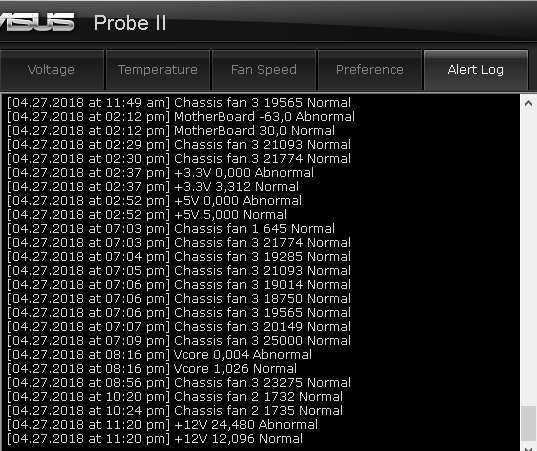The width and height of the screenshot is (537, 451).
Task: Click the Probe II title text
Action: (x=130, y=23)
